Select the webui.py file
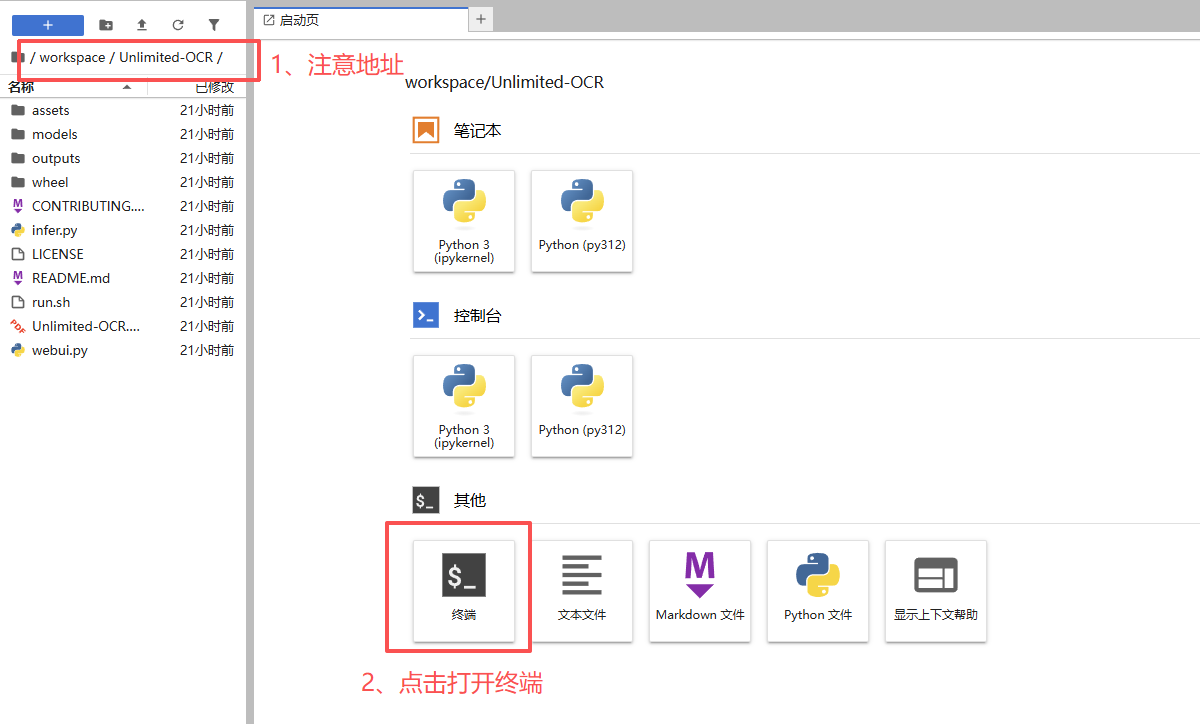 122,350
